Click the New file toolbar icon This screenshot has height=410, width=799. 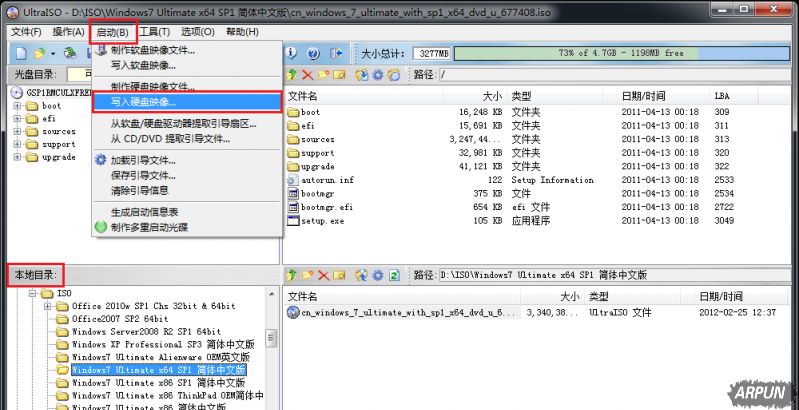(21, 53)
